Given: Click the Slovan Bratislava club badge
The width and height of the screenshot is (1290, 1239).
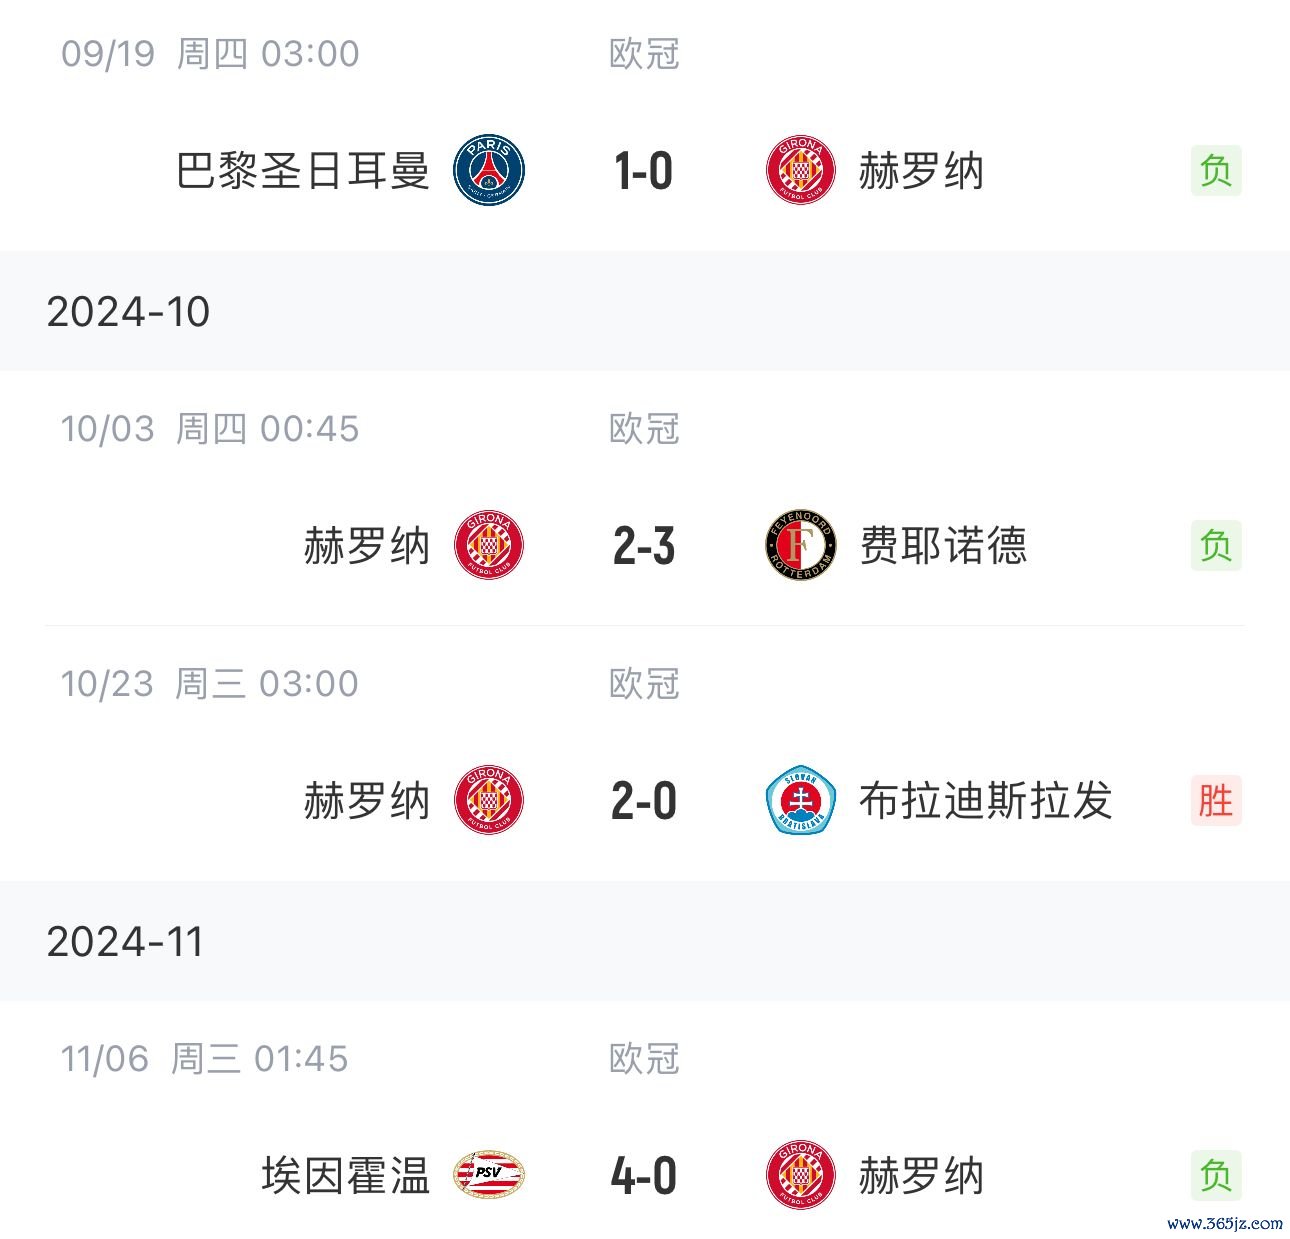Looking at the screenshot, I should pos(800,801).
